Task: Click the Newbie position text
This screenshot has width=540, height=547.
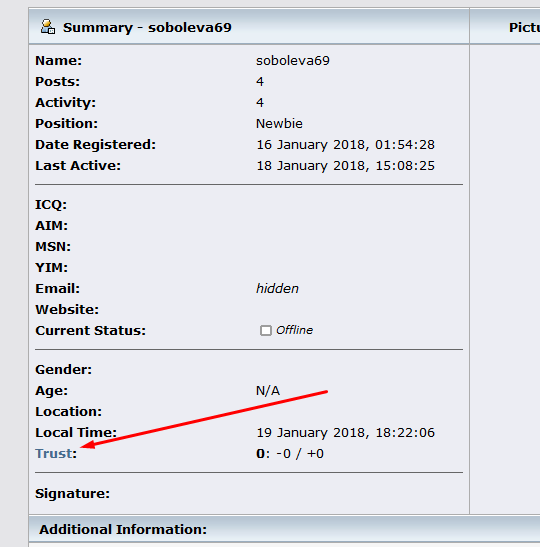Action: [279, 123]
